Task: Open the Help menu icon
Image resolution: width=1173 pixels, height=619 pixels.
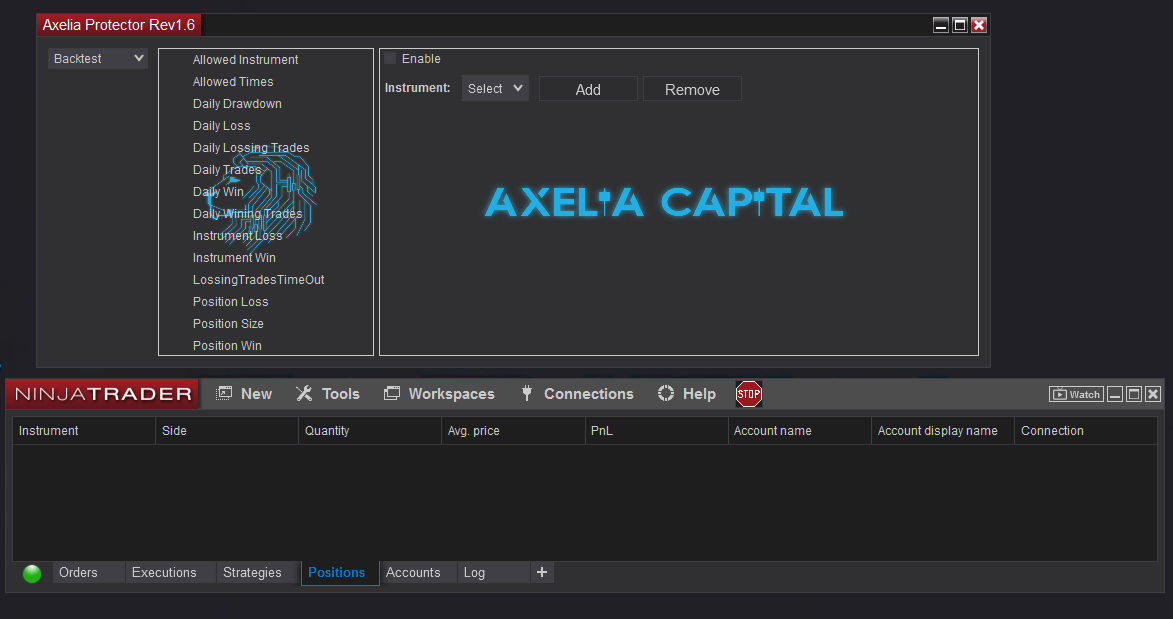Action: [x=664, y=393]
